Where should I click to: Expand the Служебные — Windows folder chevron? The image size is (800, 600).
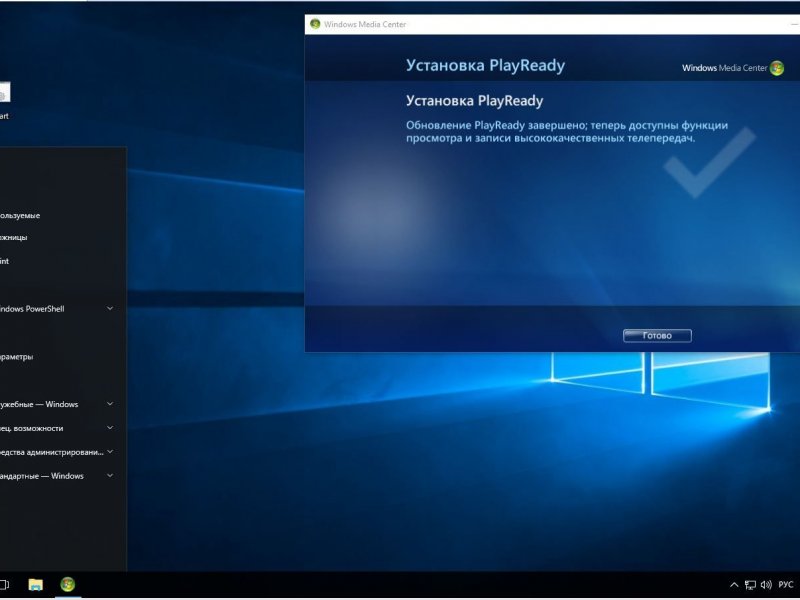click(x=110, y=404)
